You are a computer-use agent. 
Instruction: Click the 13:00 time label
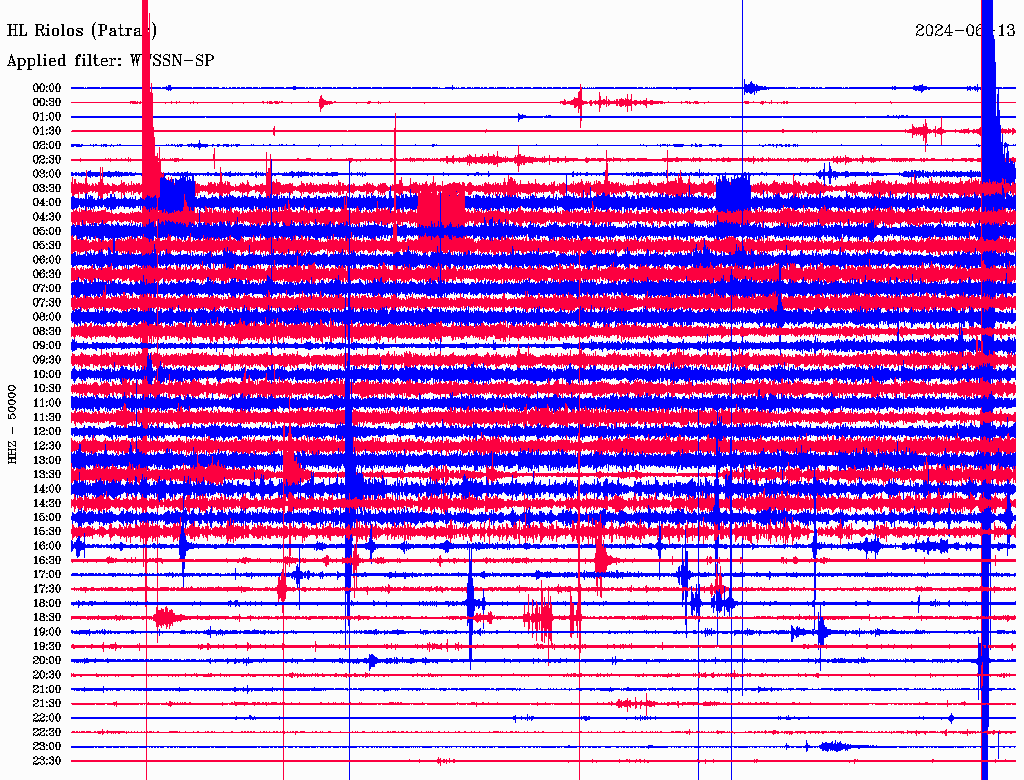pyautogui.click(x=47, y=460)
